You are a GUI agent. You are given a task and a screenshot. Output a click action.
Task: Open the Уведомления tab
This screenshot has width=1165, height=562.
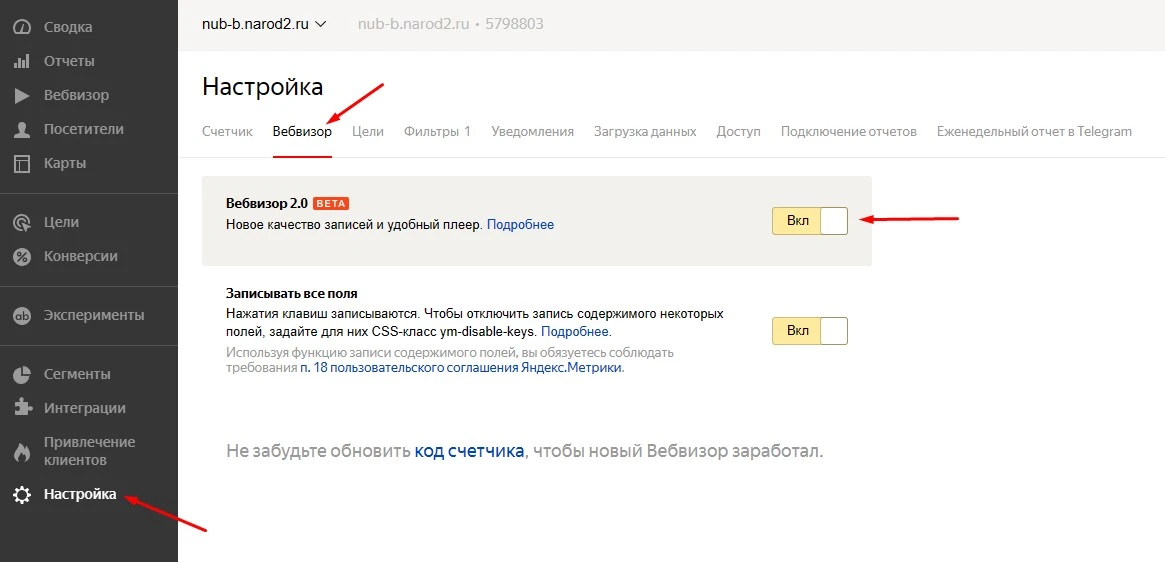pyautogui.click(x=533, y=132)
